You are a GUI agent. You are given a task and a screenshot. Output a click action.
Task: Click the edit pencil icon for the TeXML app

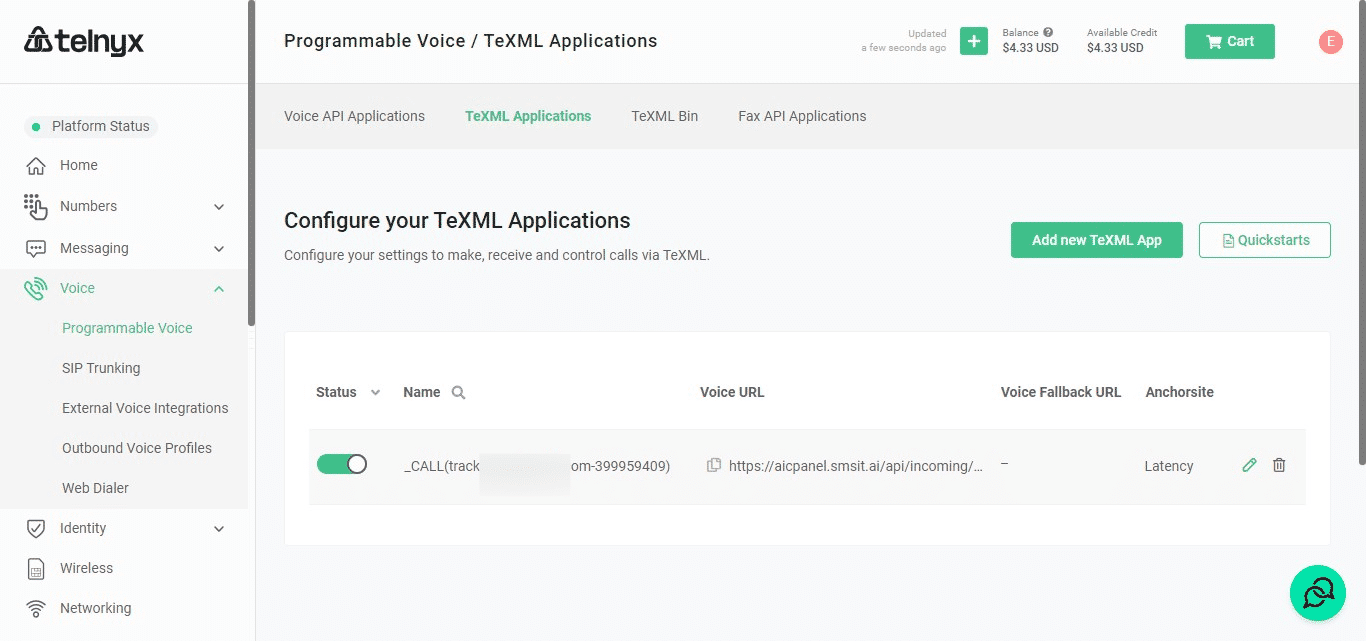tap(1249, 465)
